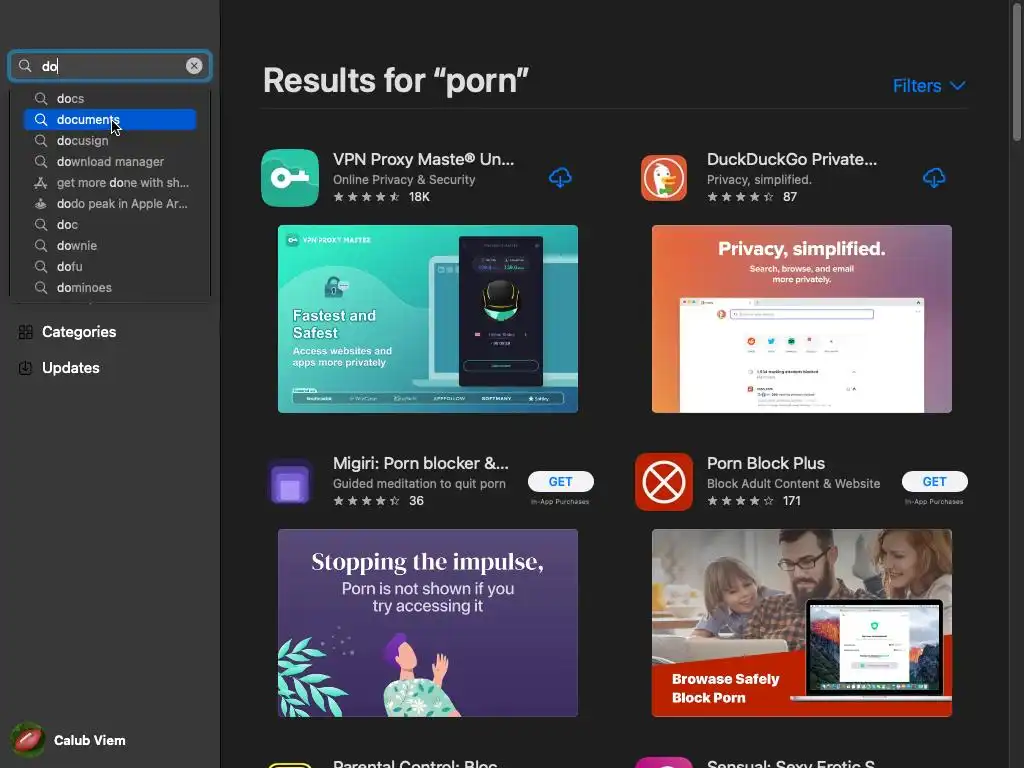The image size is (1024, 768).
Task: Click the Calub Viem avatar picture
Action: coord(27,740)
